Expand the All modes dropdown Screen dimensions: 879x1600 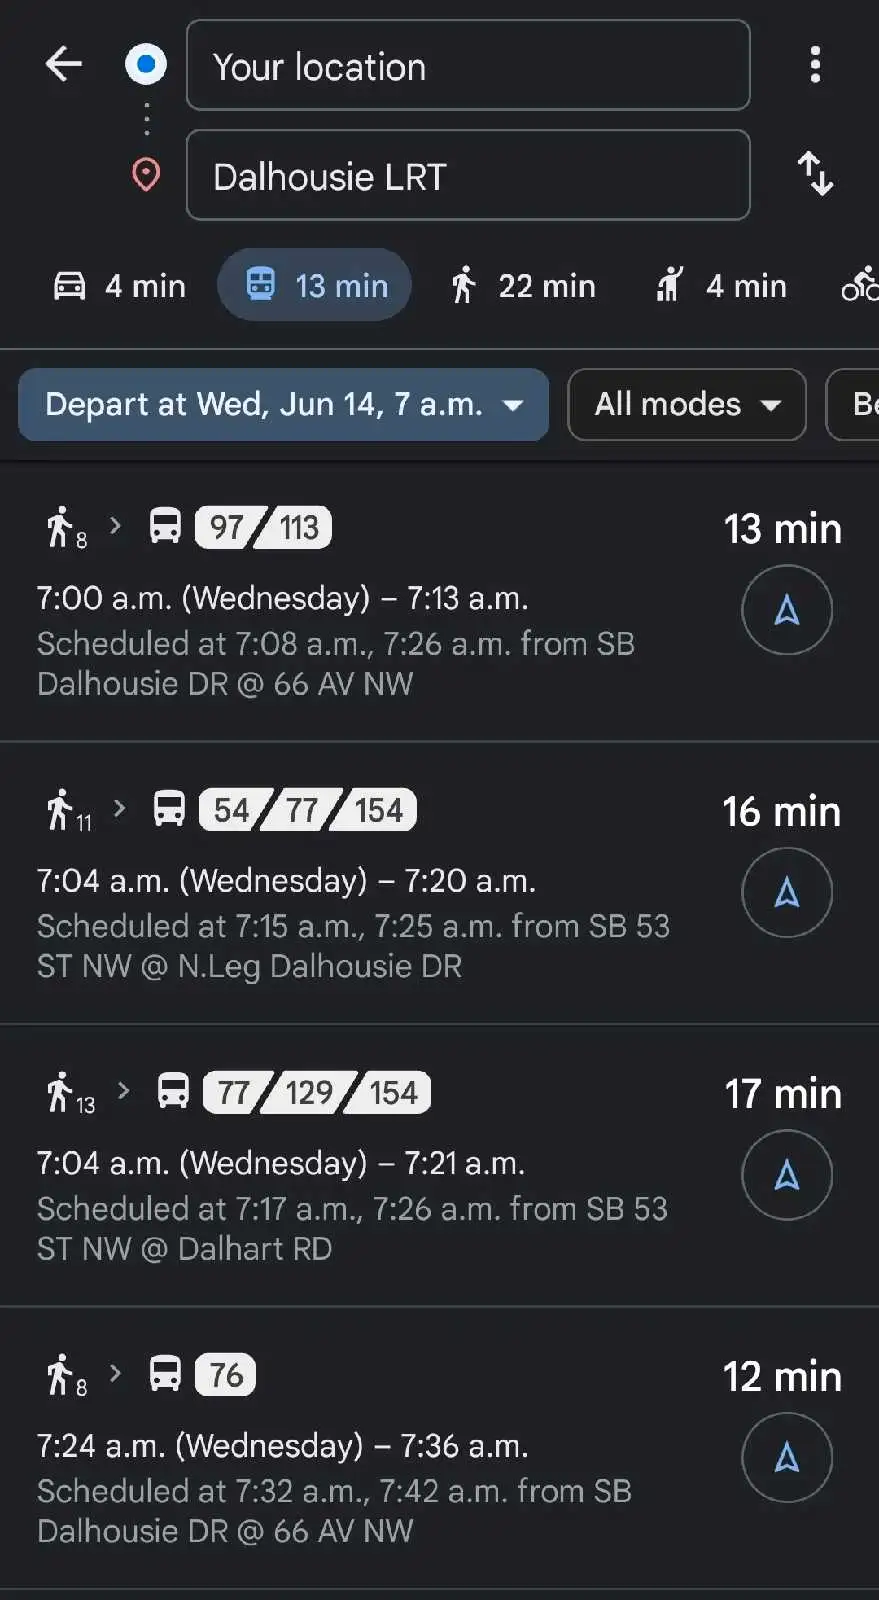[687, 405]
